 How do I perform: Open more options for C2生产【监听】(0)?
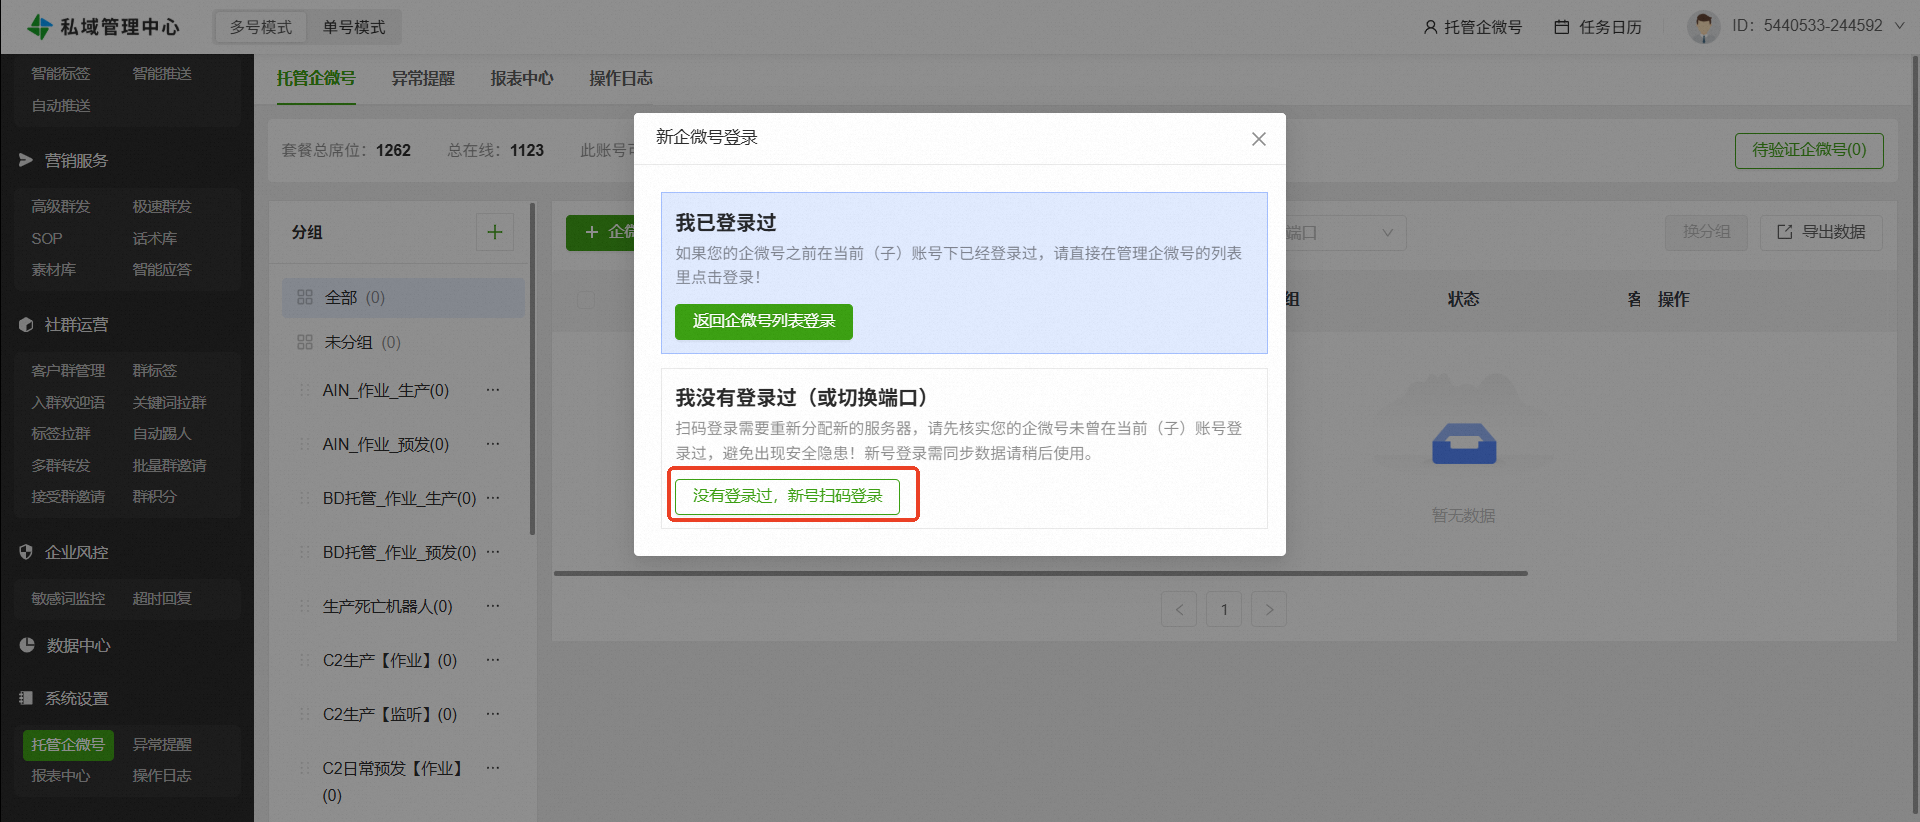pyautogui.click(x=493, y=714)
